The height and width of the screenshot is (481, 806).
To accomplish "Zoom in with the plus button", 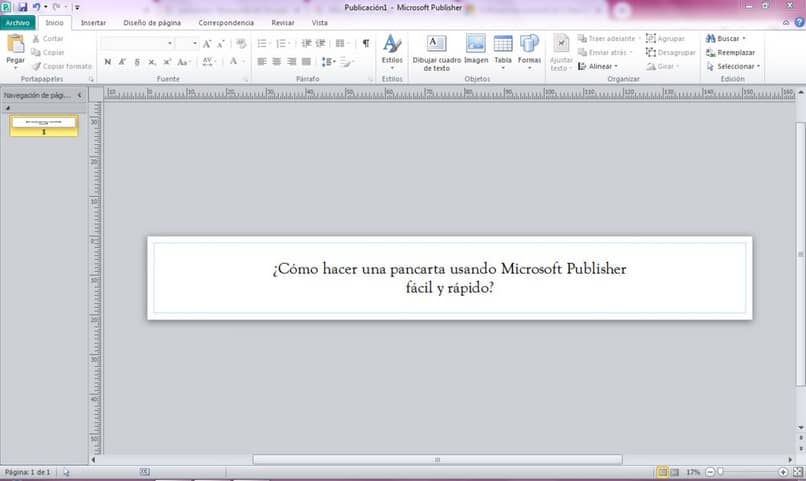I will [783, 472].
